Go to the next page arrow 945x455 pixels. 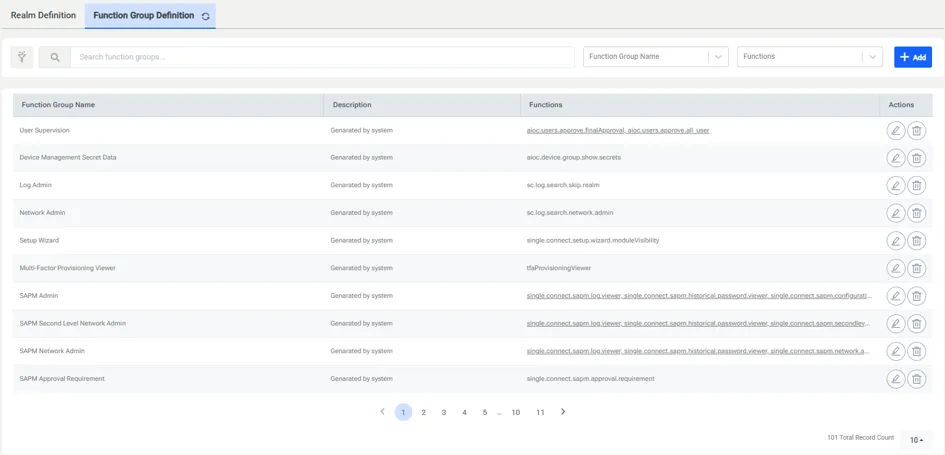(x=563, y=412)
